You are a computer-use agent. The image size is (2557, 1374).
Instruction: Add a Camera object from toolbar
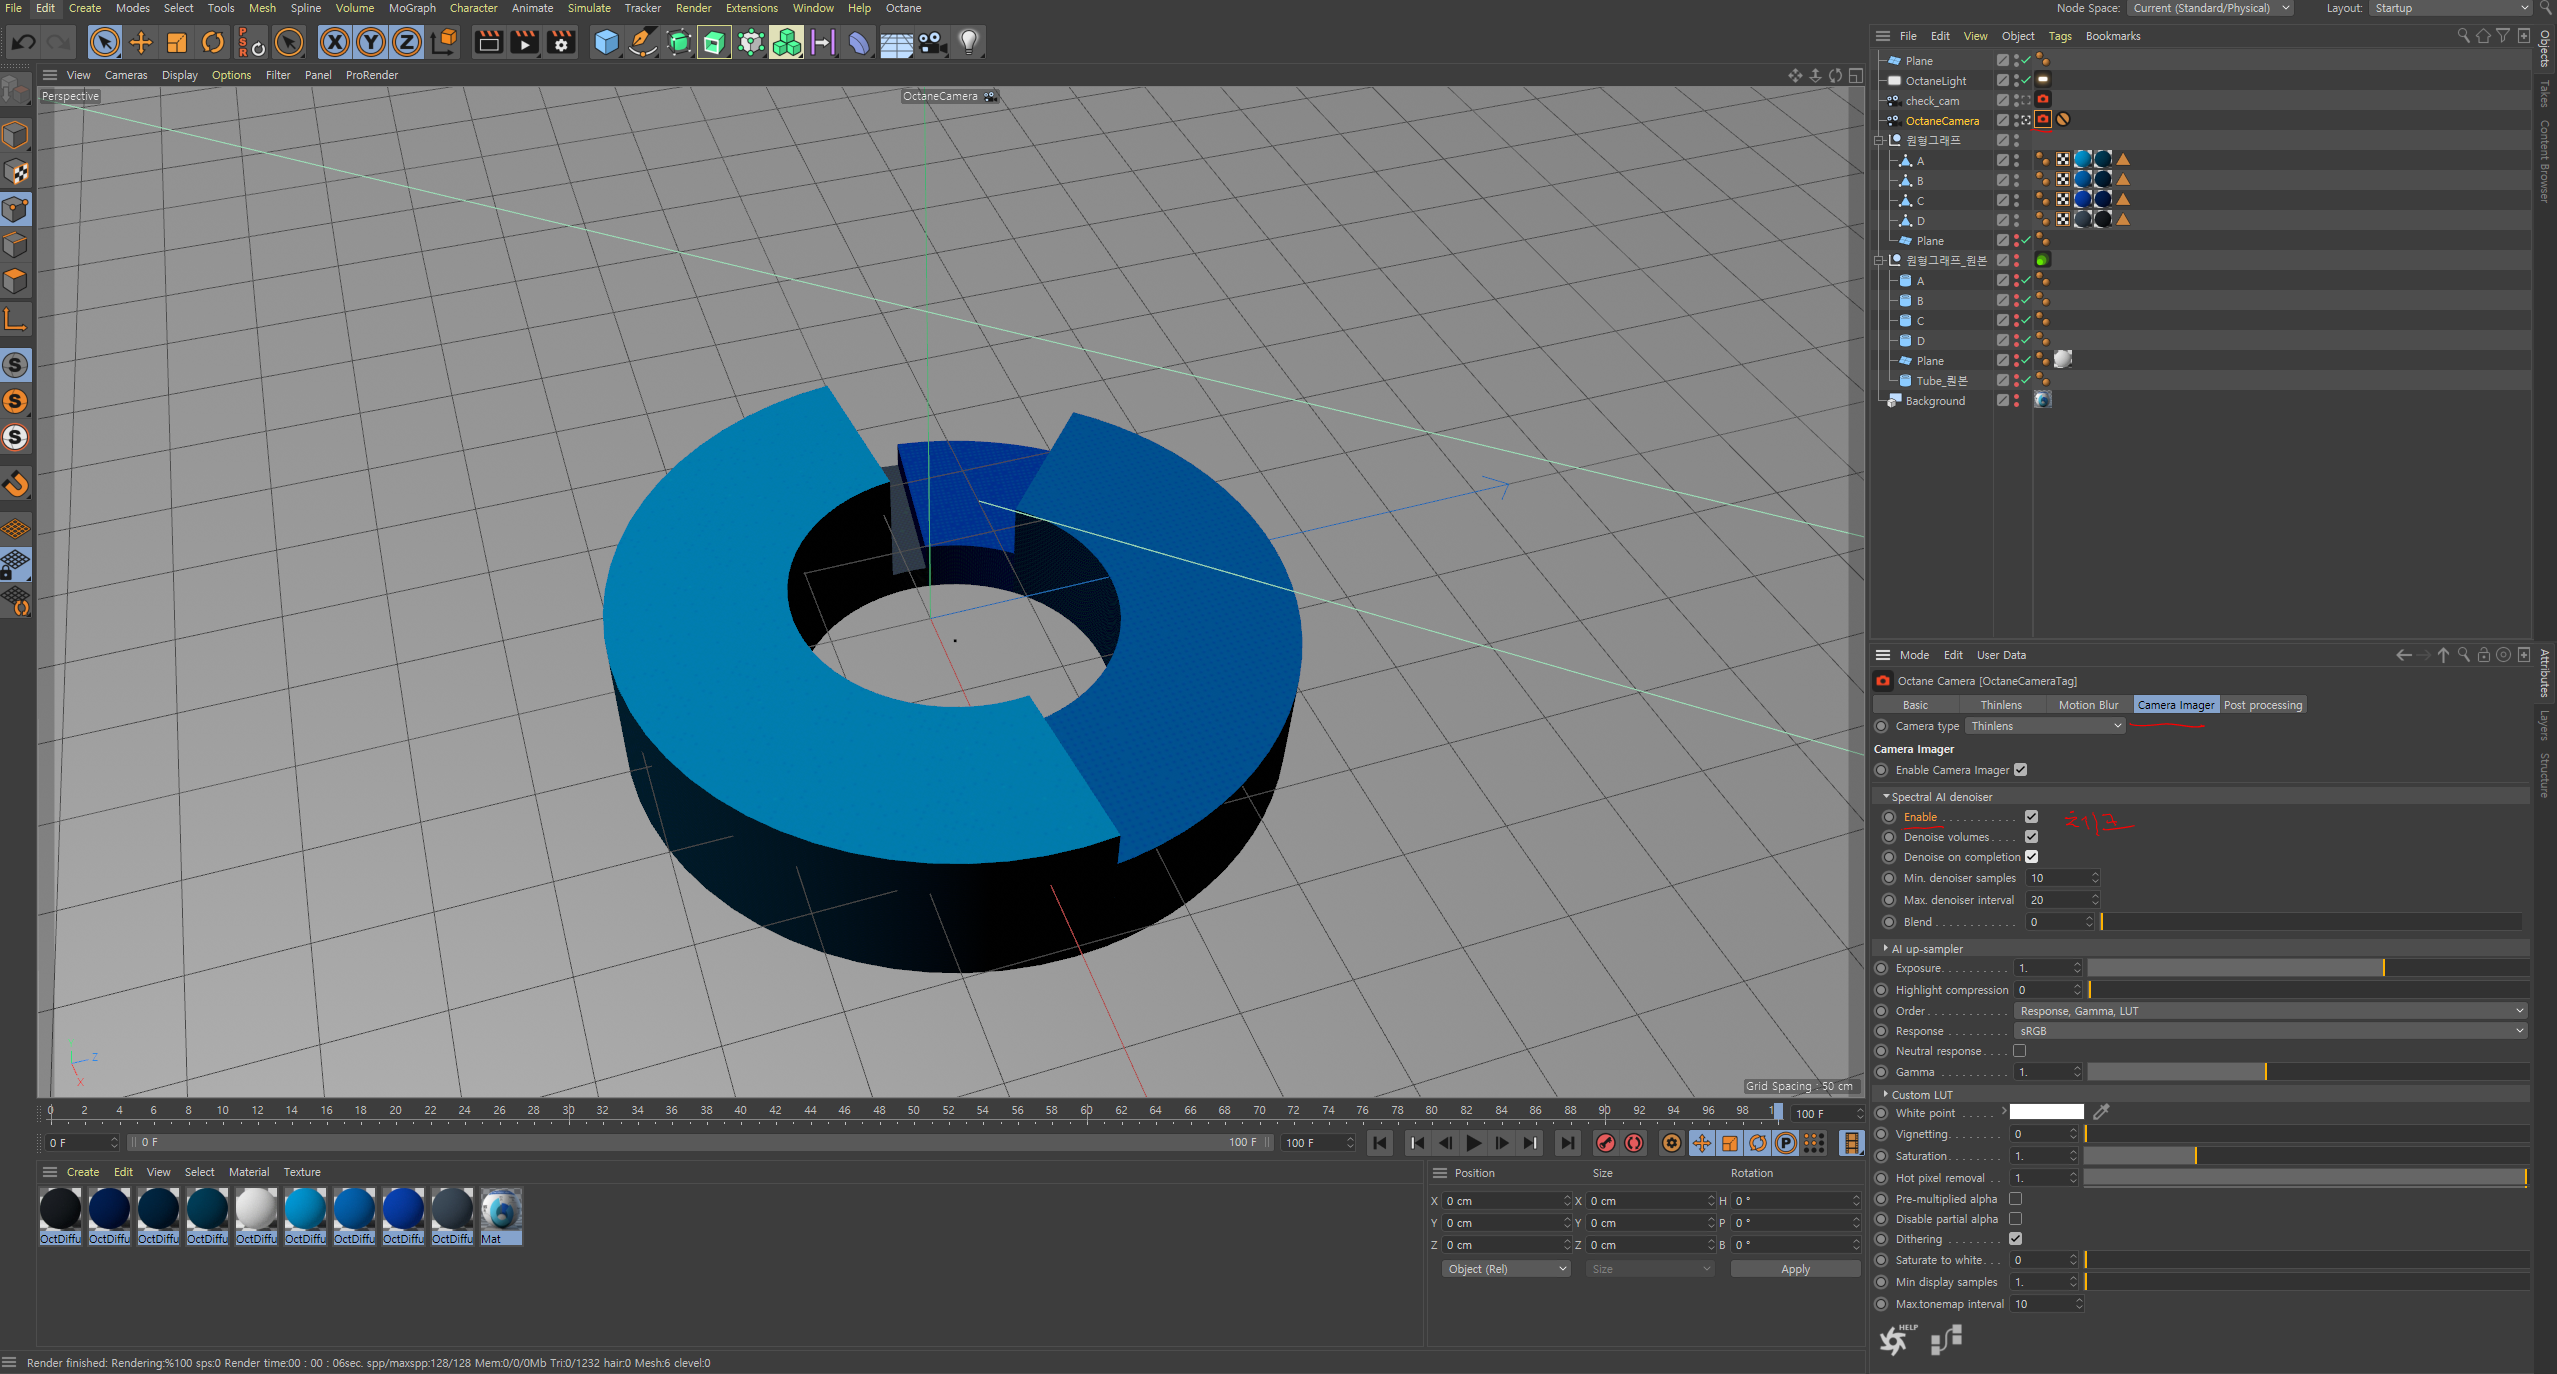pyautogui.click(x=932, y=42)
